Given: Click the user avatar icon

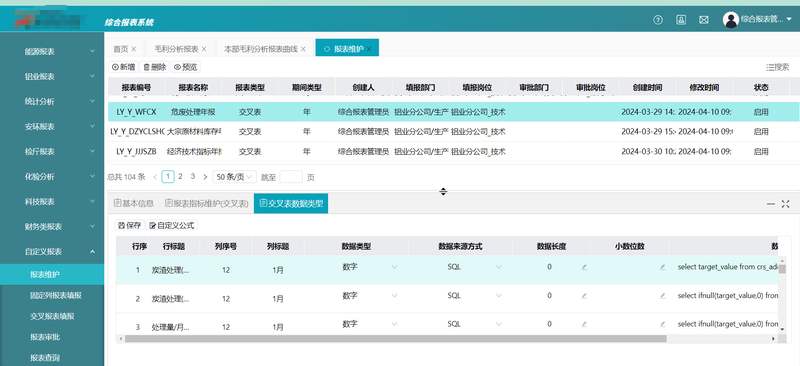Looking at the screenshot, I should coord(731,20).
